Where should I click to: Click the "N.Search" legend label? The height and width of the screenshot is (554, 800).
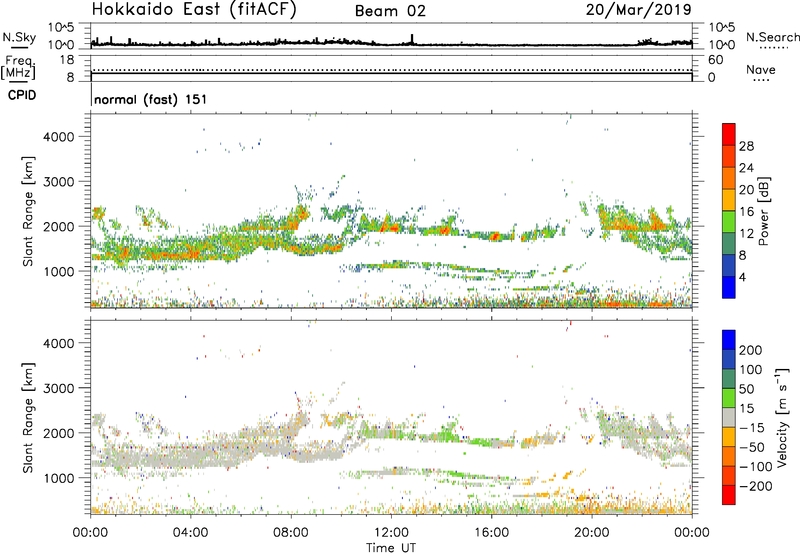tap(772, 37)
